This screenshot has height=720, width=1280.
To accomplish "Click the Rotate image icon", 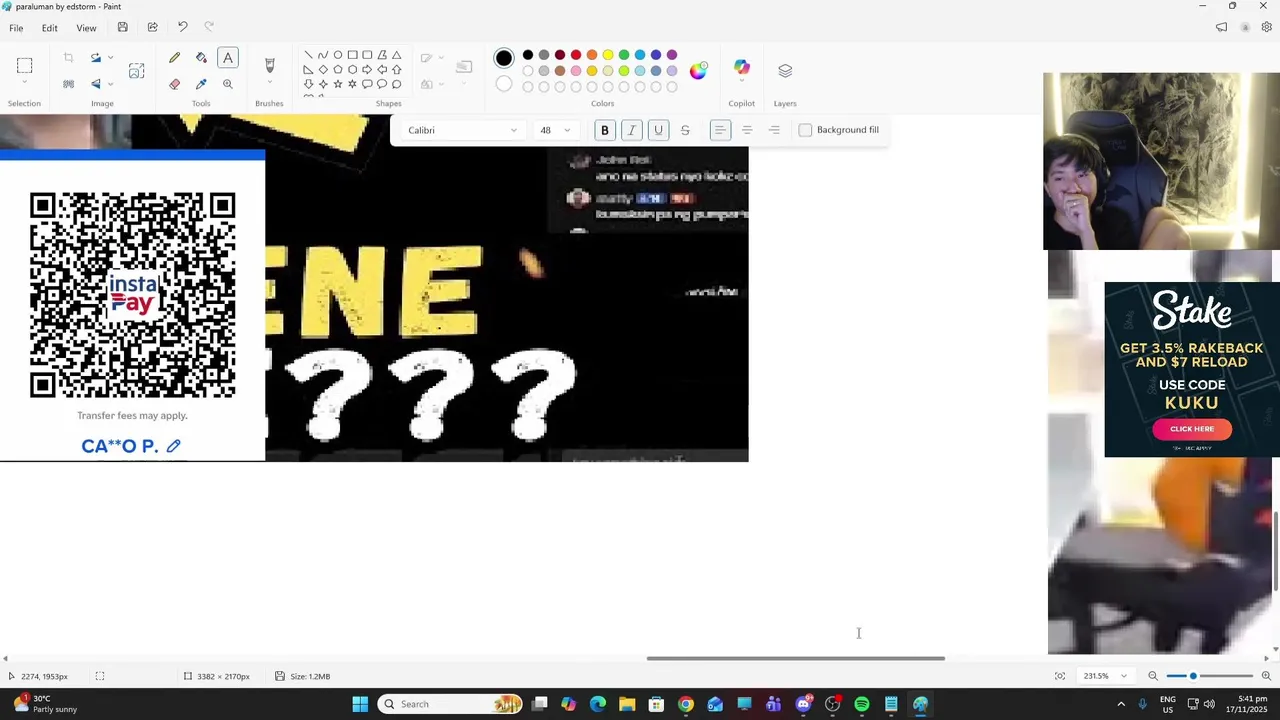I will coord(96,58).
